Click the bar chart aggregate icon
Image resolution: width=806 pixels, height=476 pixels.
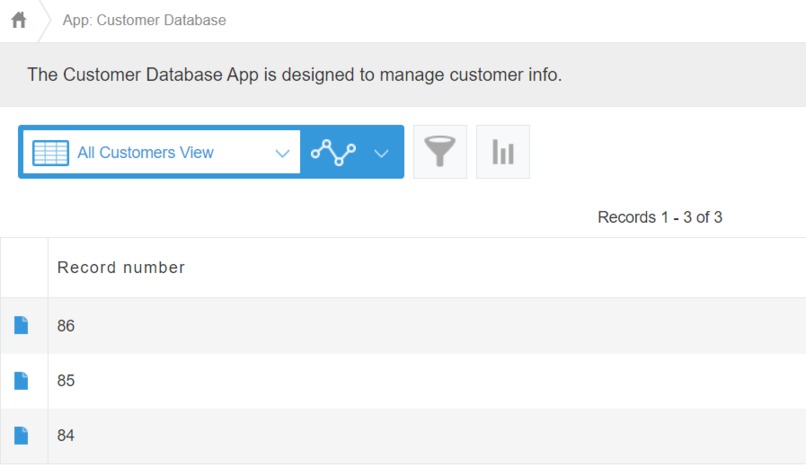click(503, 152)
